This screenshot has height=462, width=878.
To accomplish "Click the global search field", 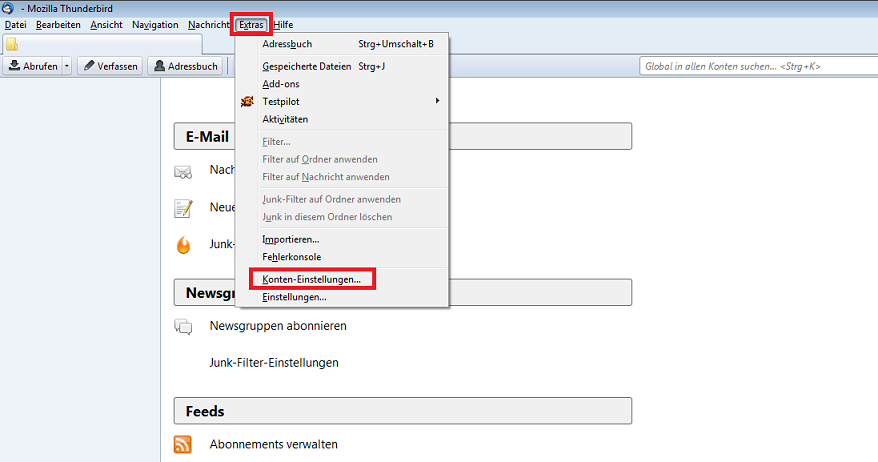I will (759, 66).
